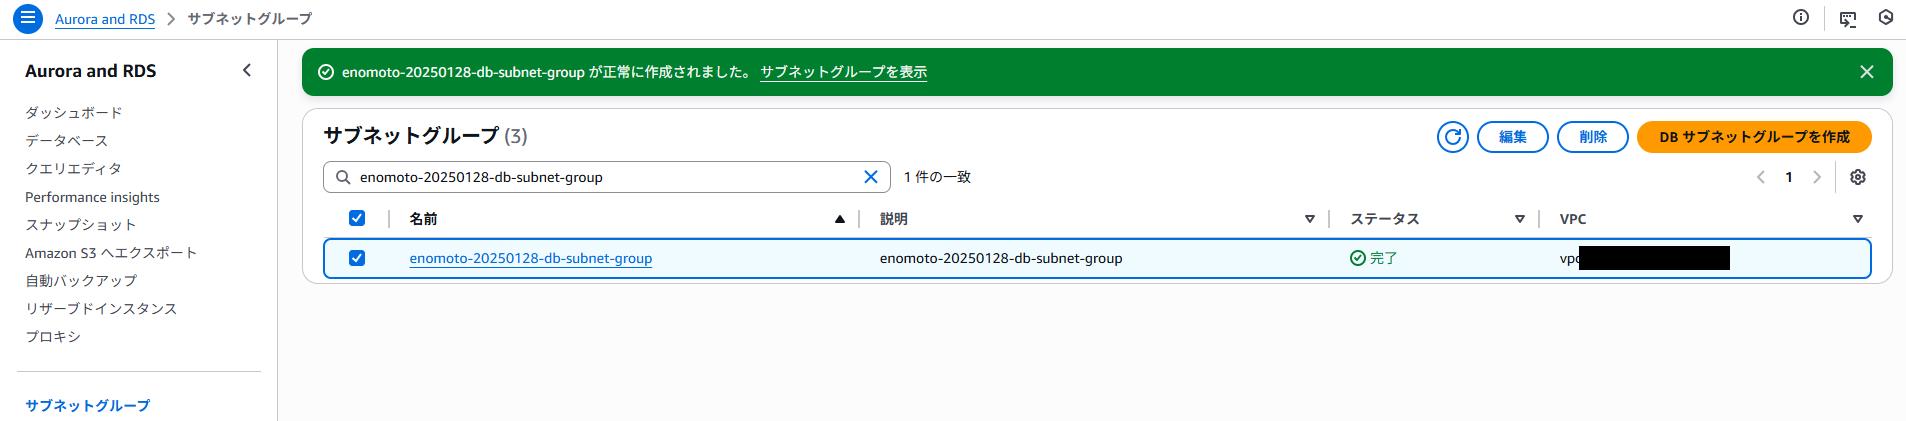
Task: Click the 削除 button
Action: [1593, 137]
